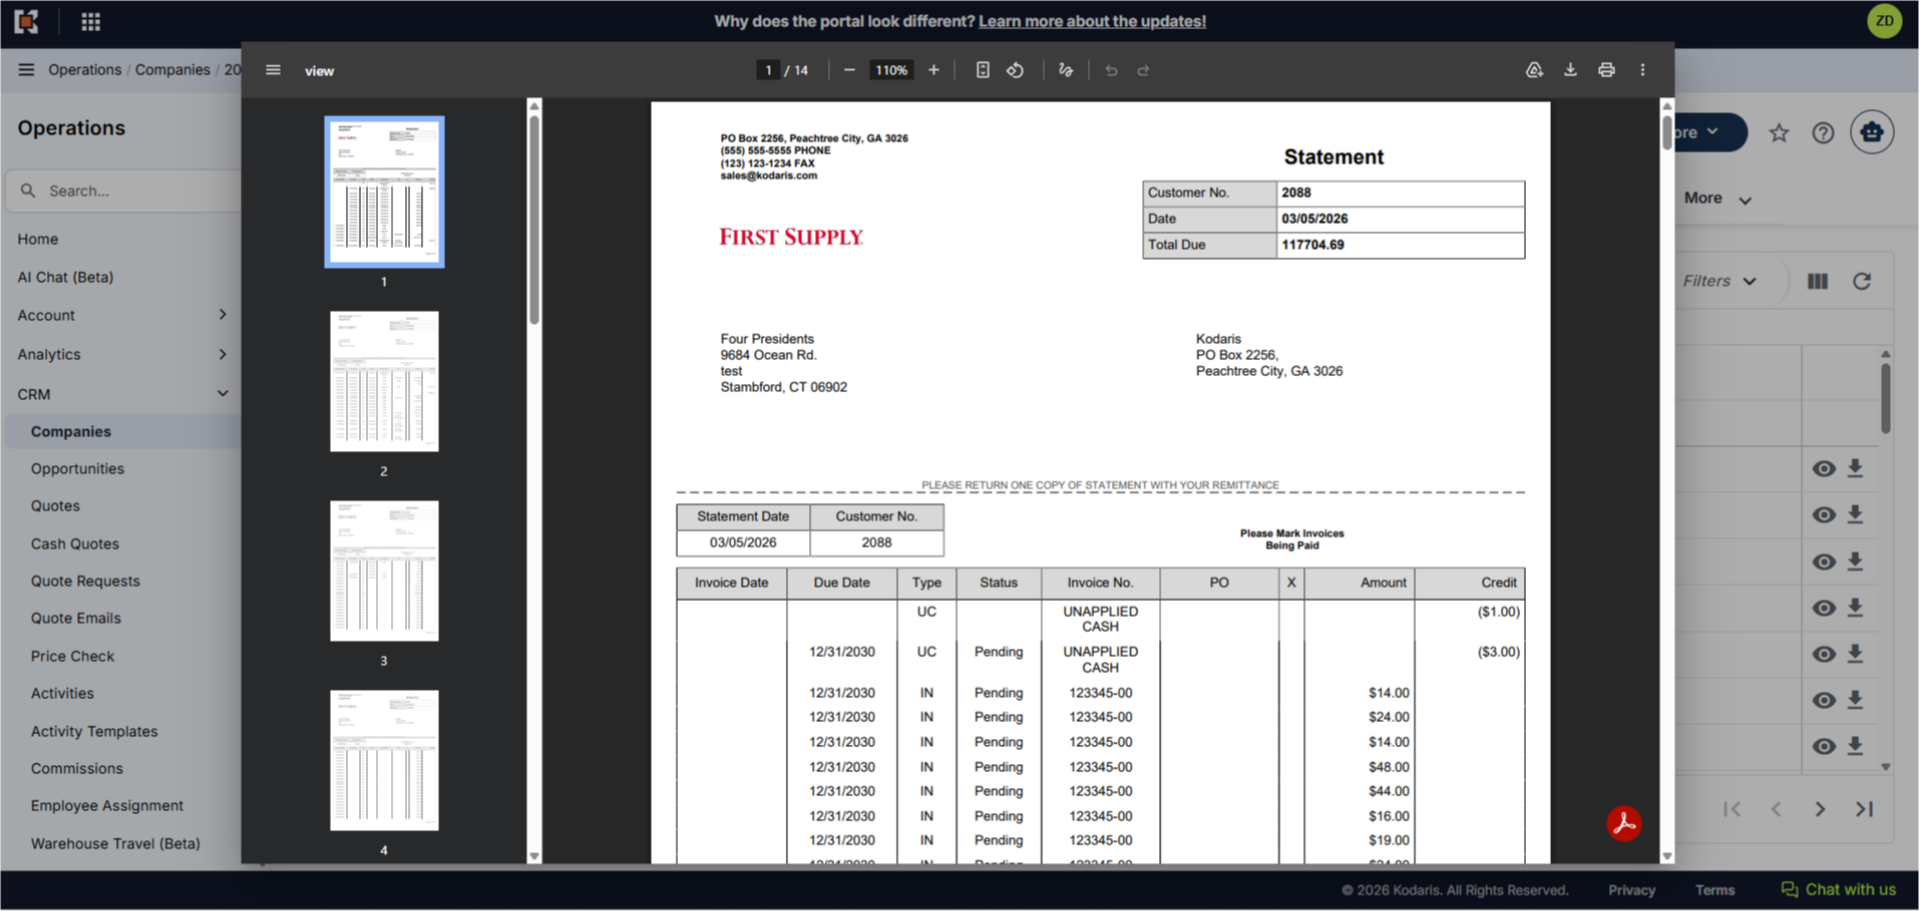Viewport: 1920px width, 911px height.
Task: Print the PDF statement
Action: click(x=1606, y=70)
